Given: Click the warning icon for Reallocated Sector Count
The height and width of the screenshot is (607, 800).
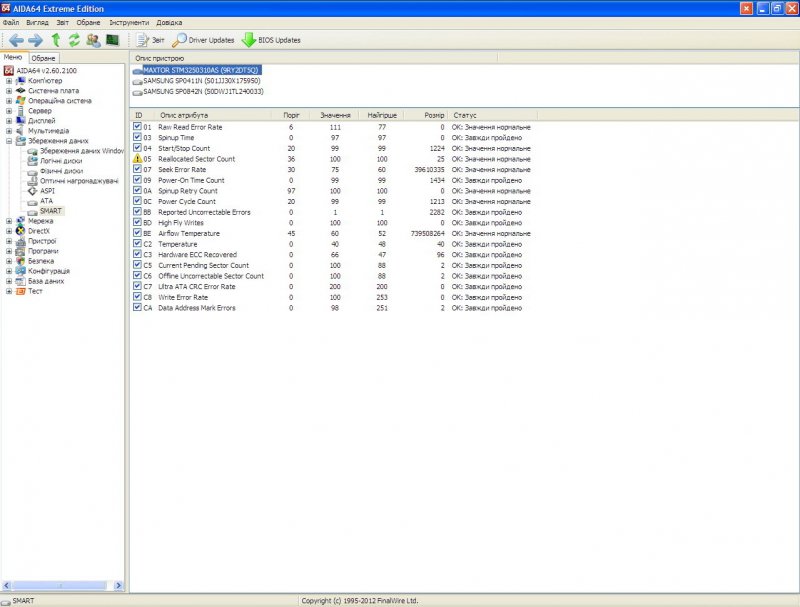Looking at the screenshot, I should tap(138, 159).
